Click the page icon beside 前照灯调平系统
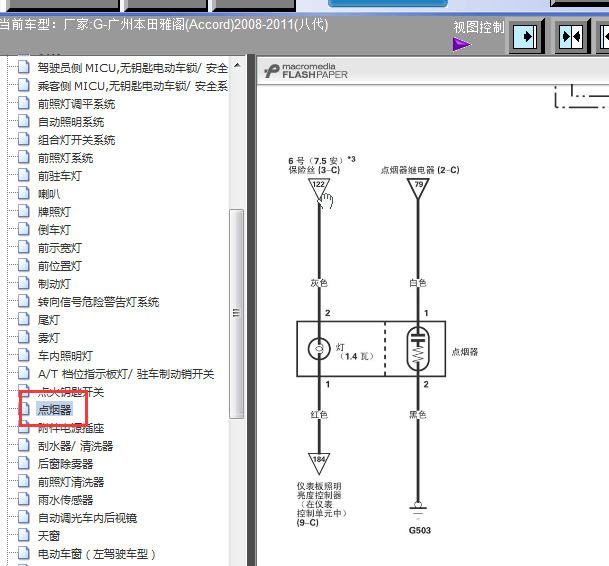 (x=24, y=103)
